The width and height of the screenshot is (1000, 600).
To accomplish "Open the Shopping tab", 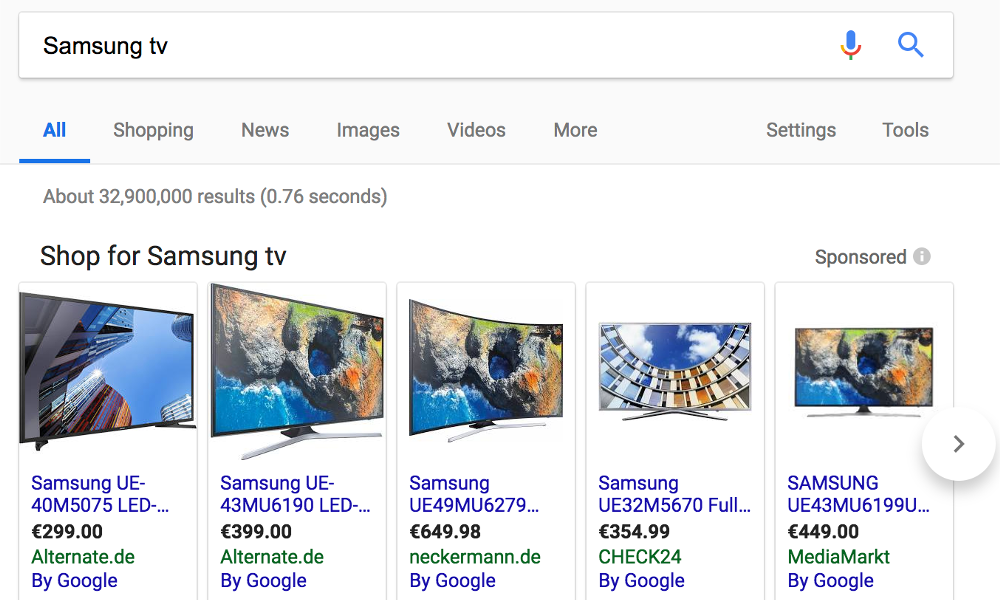I will [153, 130].
